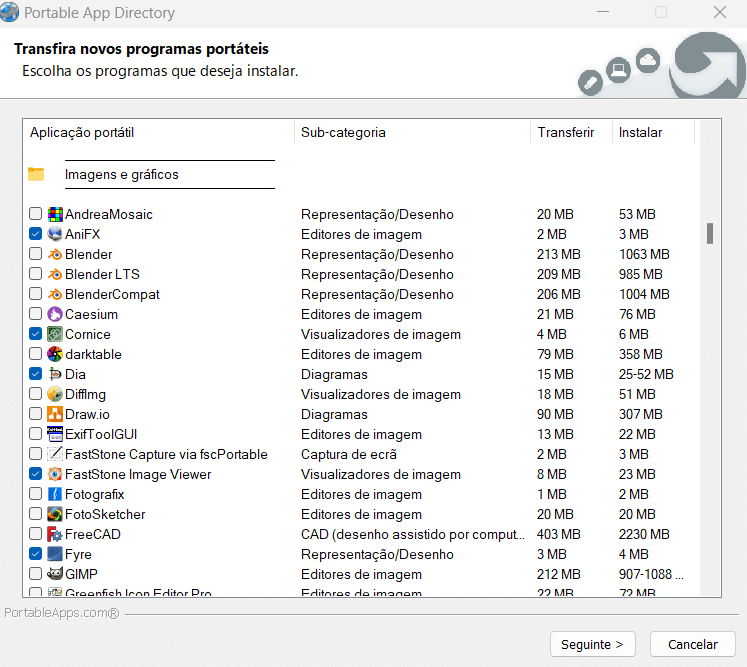This screenshot has height=667, width=747.
Task: Click the Imagens e gráficos folder icon
Action: click(x=36, y=174)
